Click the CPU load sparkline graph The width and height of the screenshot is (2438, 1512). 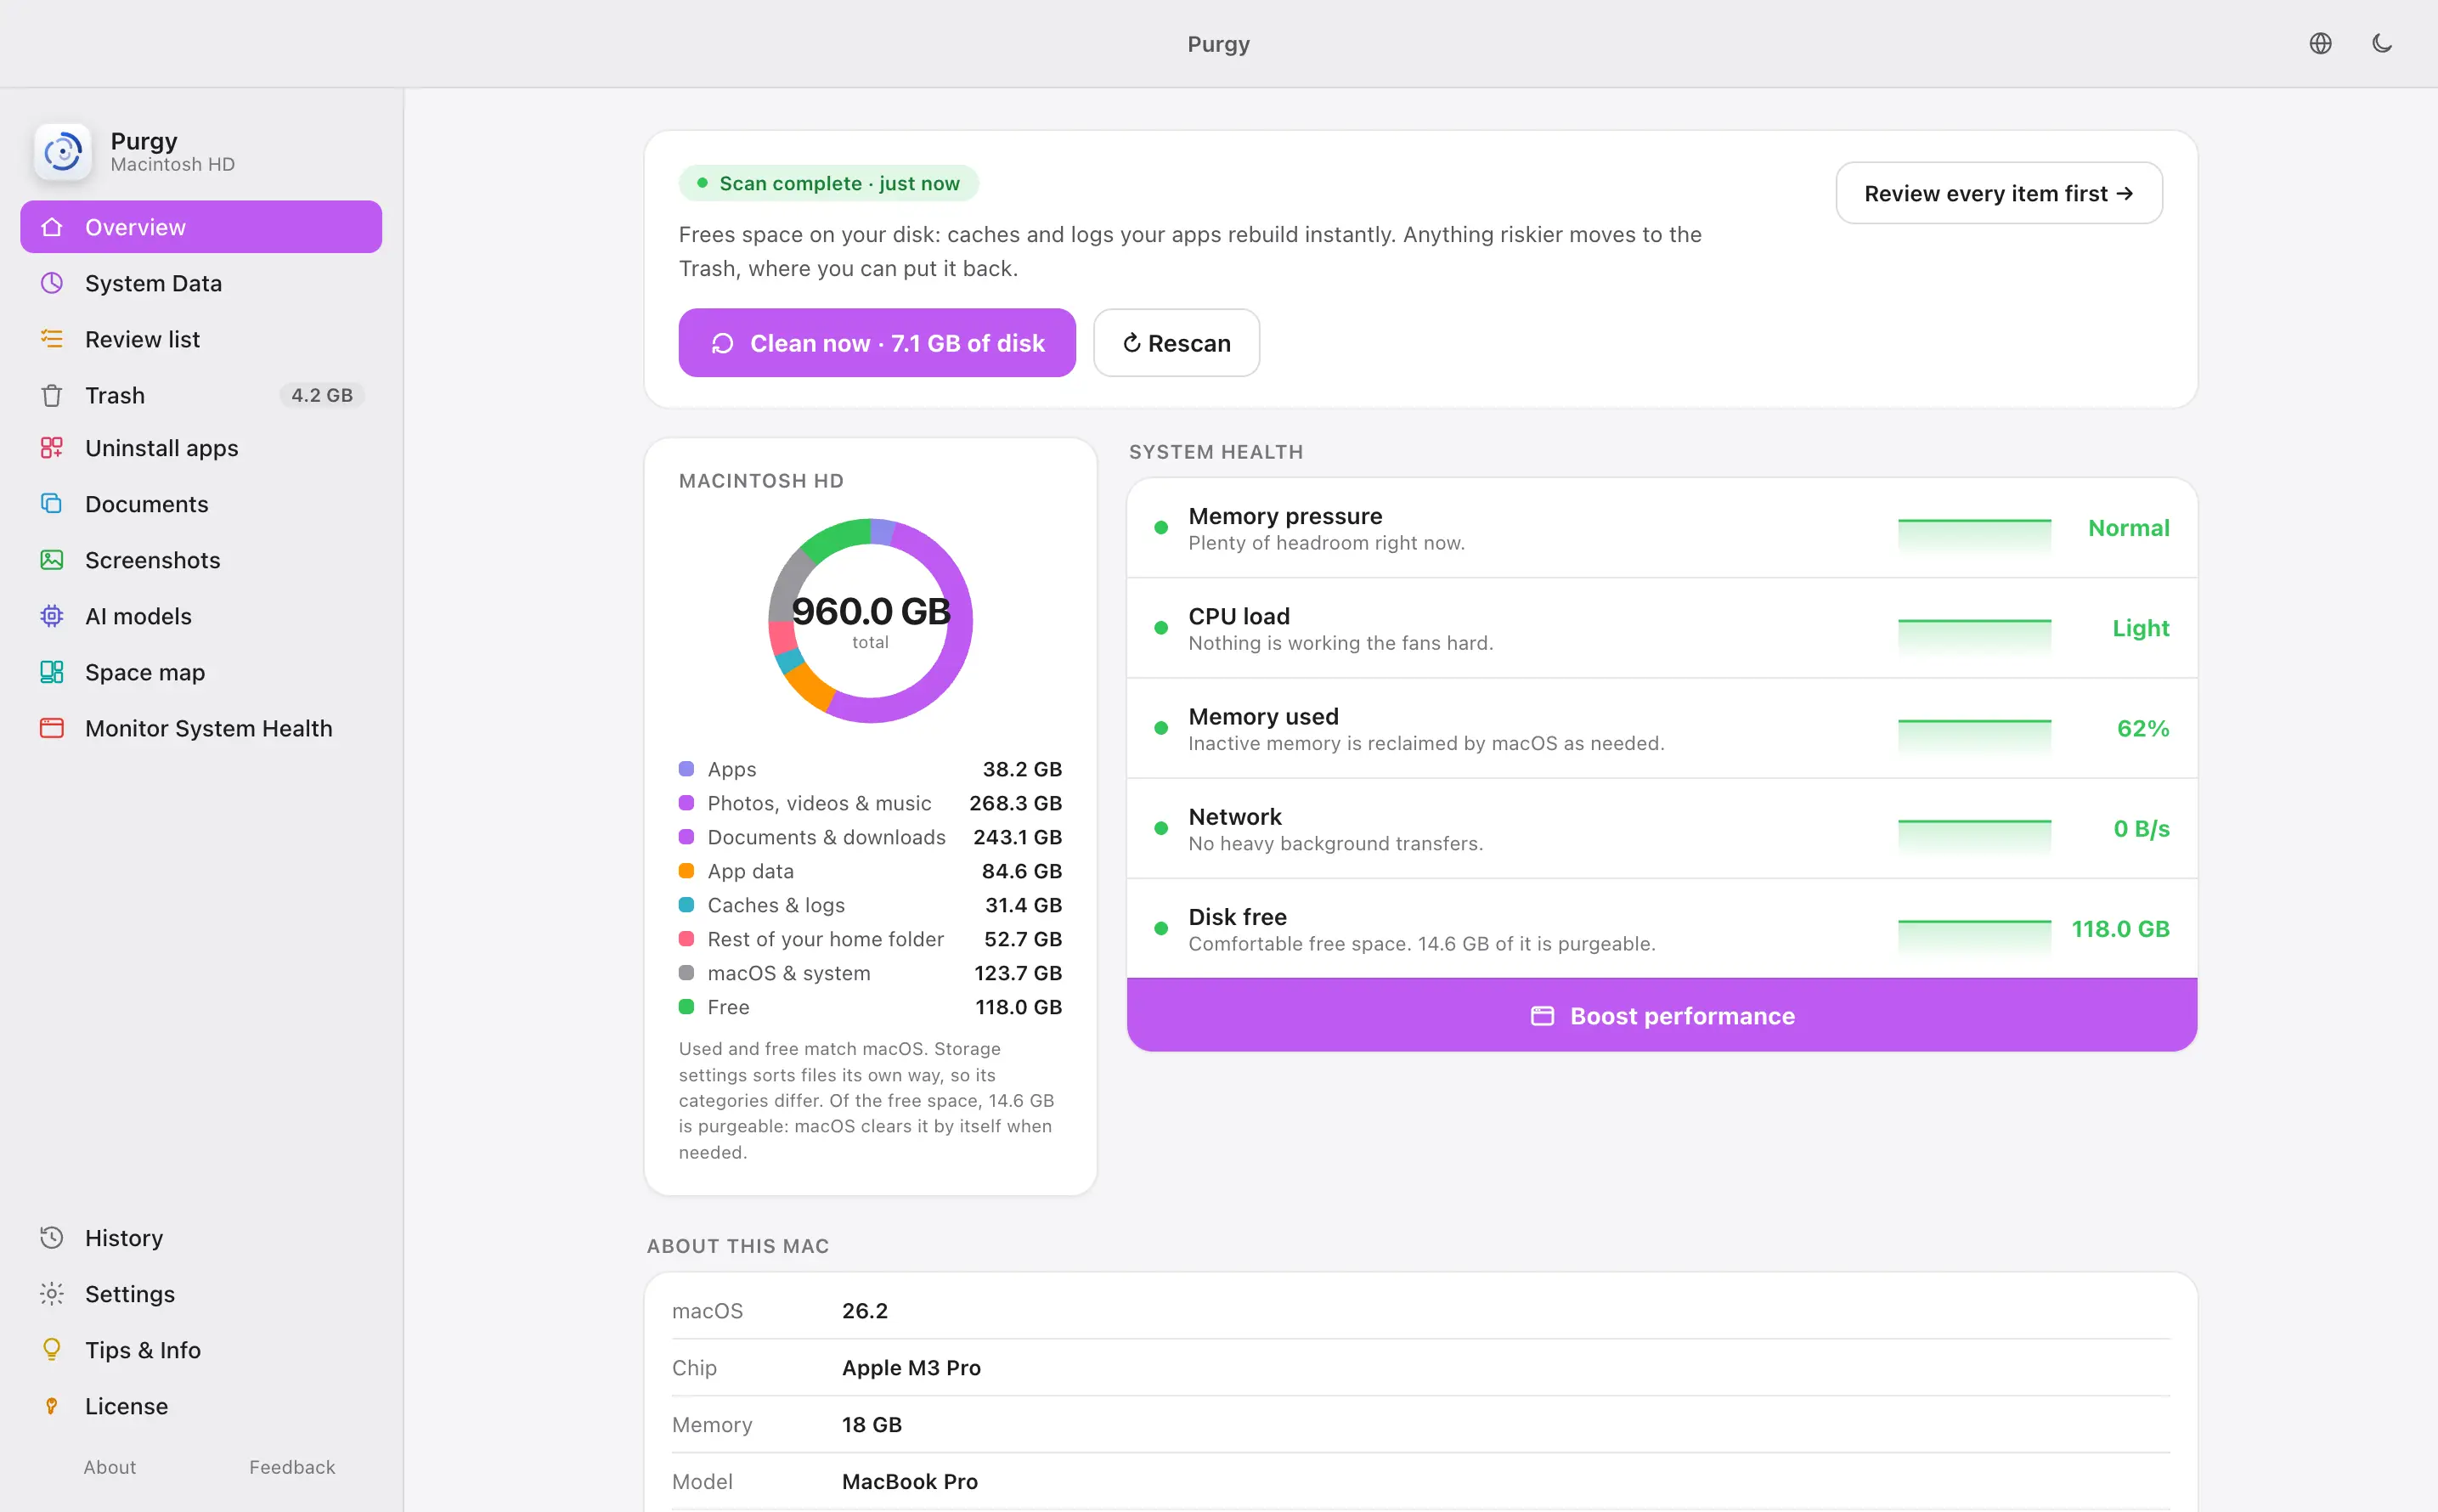[x=1974, y=636]
